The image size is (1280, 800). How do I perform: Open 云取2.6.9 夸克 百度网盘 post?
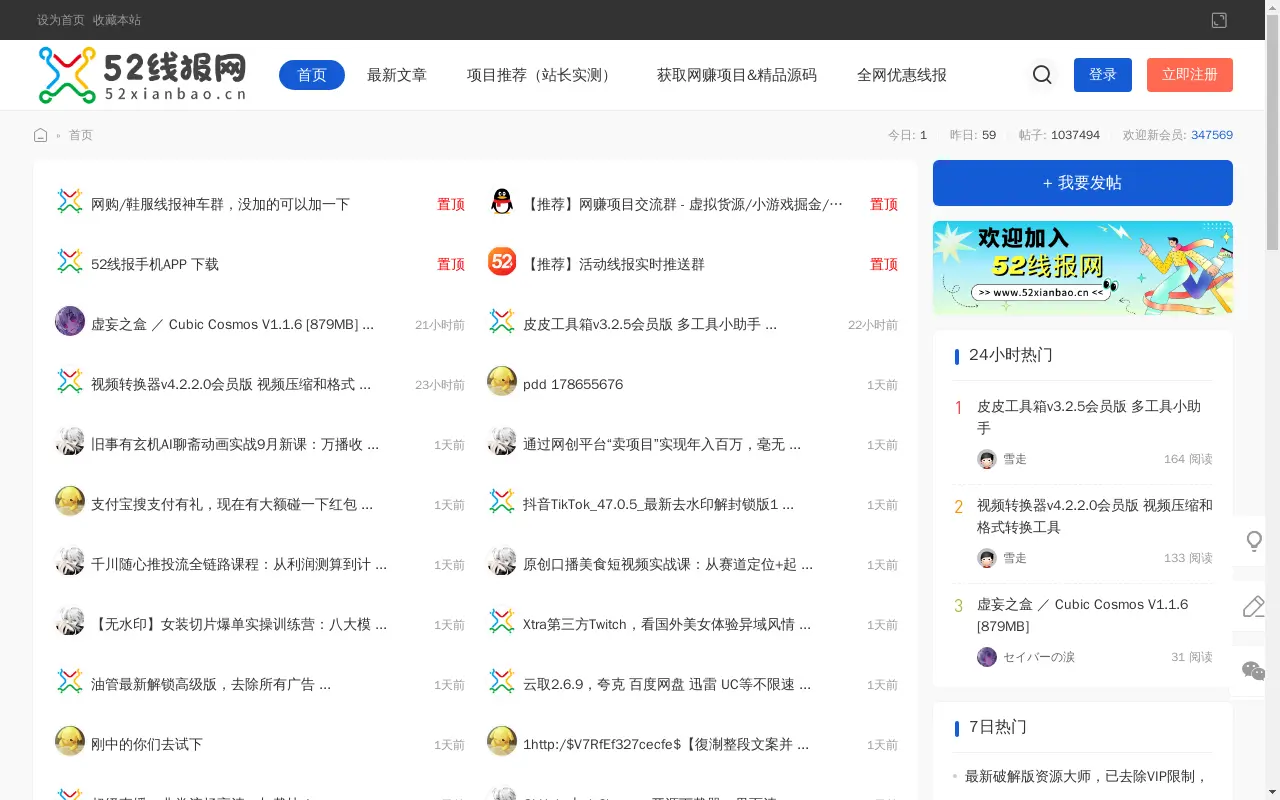pos(667,684)
